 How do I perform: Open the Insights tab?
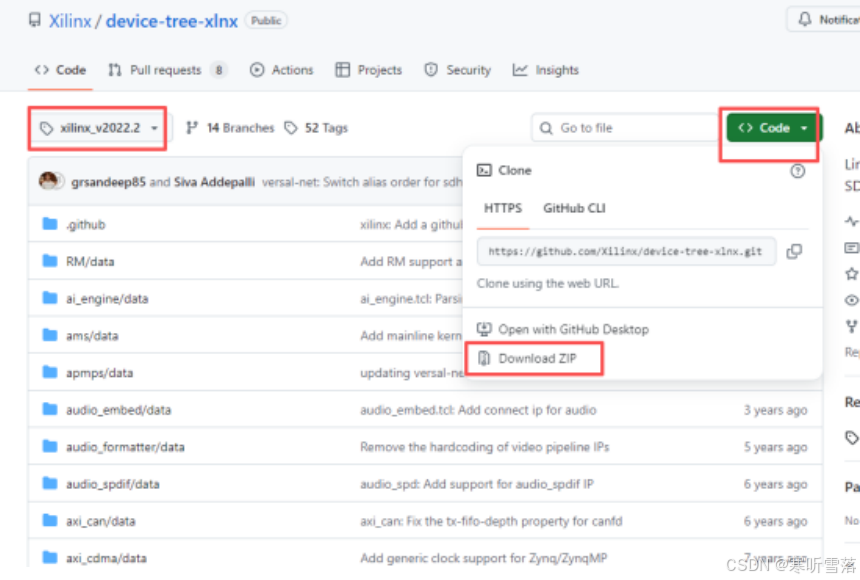tap(546, 70)
